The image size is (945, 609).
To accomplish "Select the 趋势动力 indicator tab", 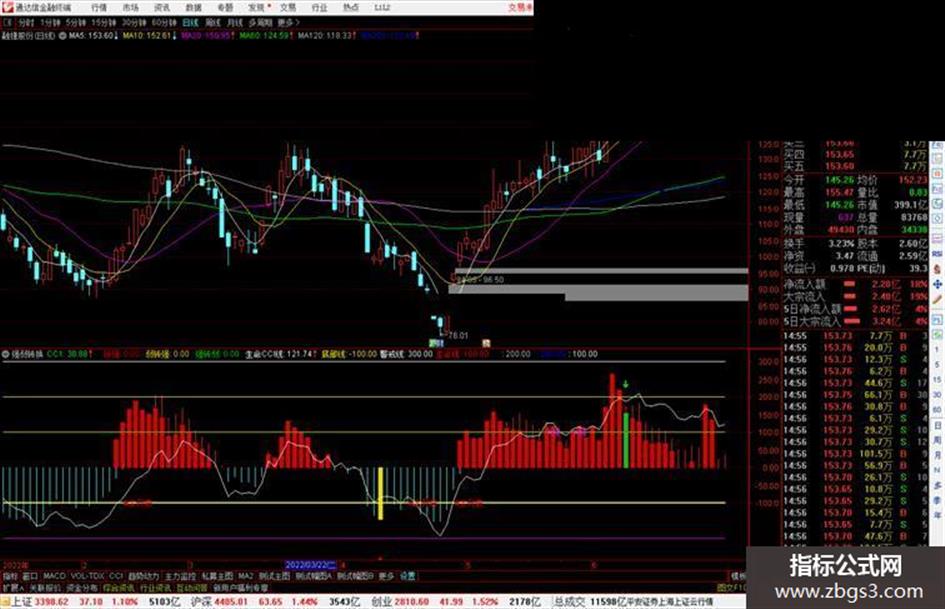I will [143, 576].
